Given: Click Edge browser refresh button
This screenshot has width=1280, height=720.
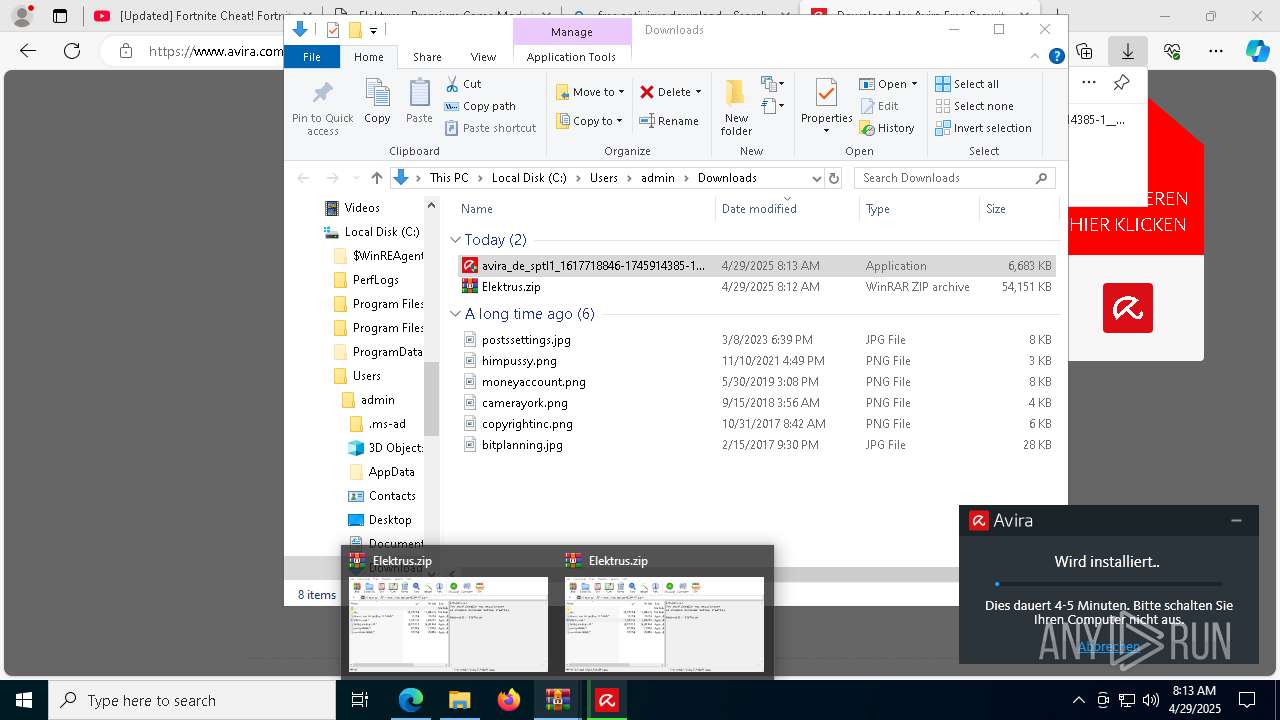Looking at the screenshot, I should (x=72, y=51).
